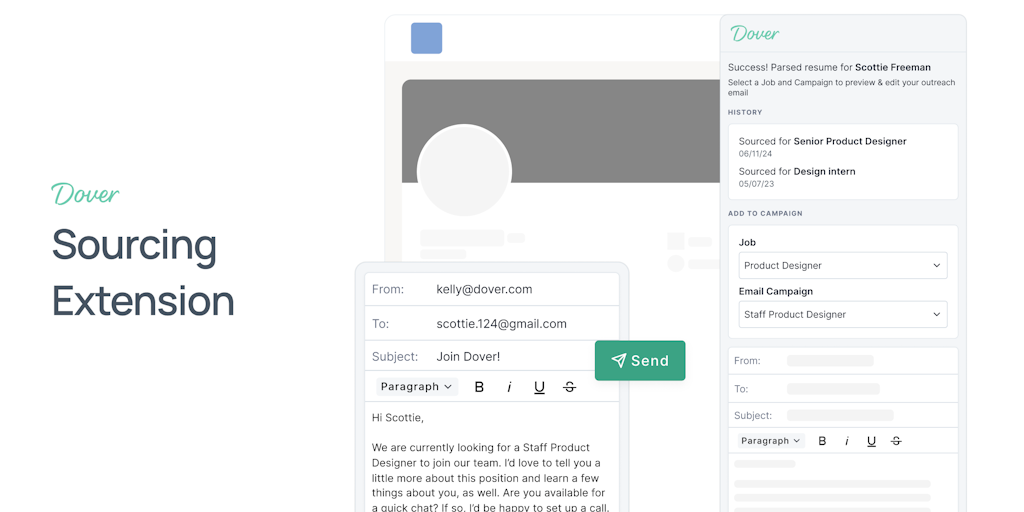The width and height of the screenshot is (1024, 512).
Task: Apply underline in the email composer toolbar
Action: pyautogui.click(x=539, y=387)
